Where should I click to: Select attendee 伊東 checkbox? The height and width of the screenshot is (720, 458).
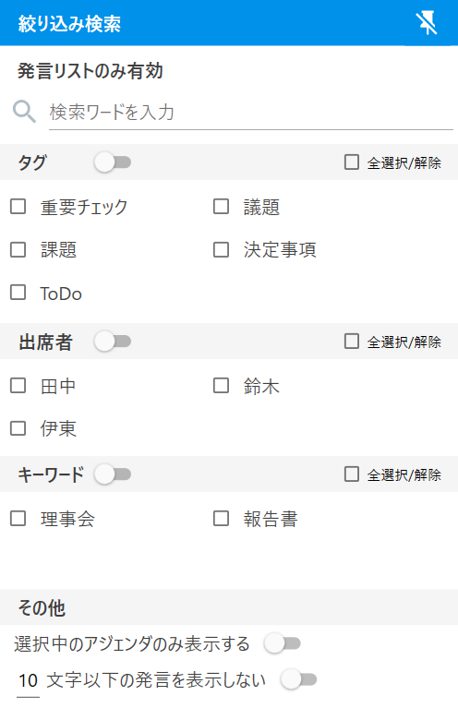(18, 428)
